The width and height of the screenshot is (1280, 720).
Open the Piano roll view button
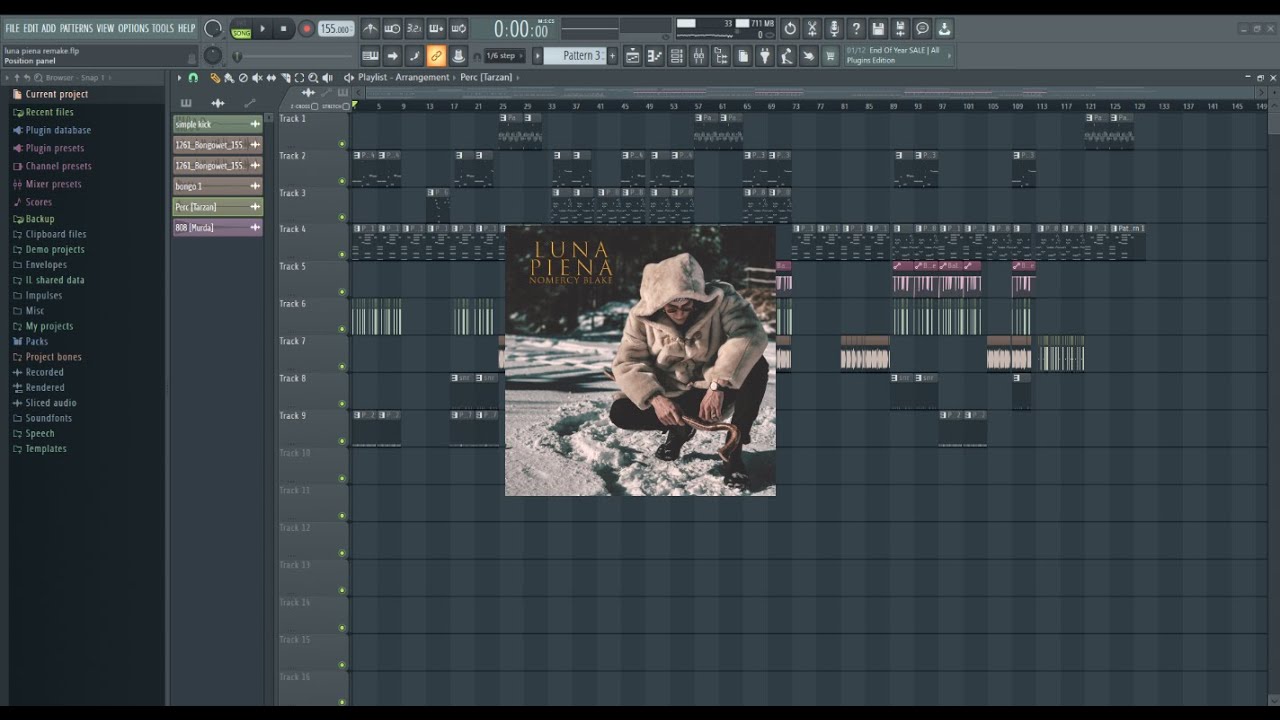(655, 56)
